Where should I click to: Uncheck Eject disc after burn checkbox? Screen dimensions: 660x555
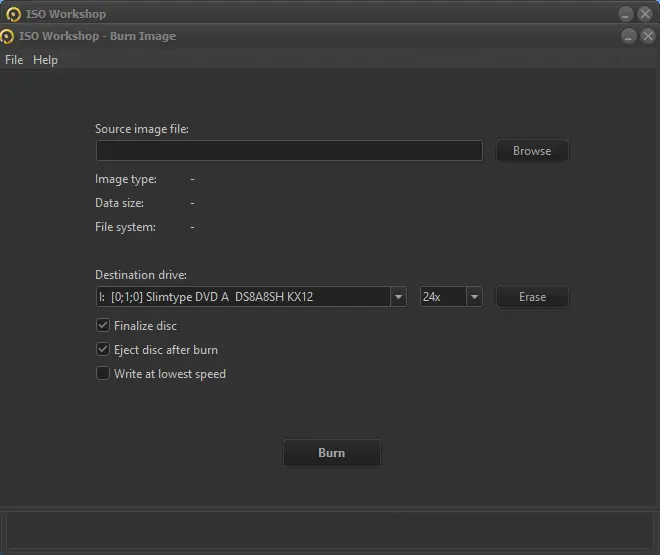pos(103,349)
